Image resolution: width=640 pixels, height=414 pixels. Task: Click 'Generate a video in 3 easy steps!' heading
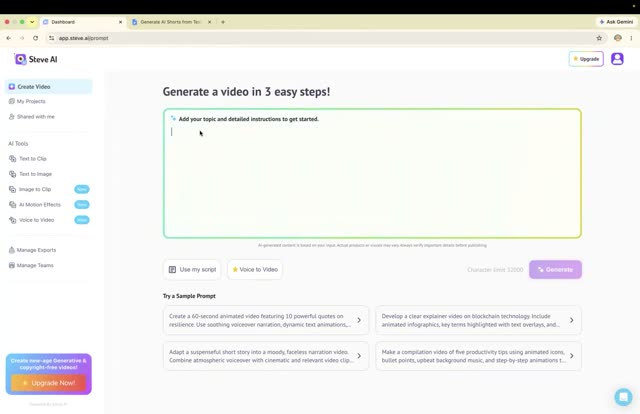coord(247,92)
